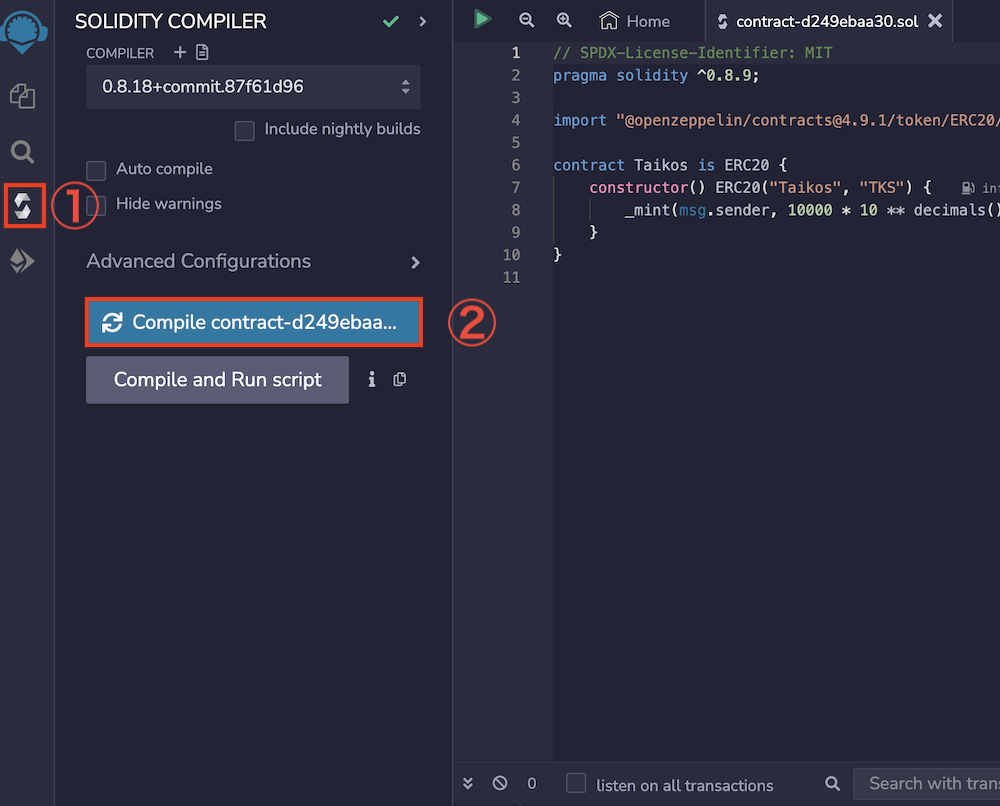Click the green Run script play icon

[x=483, y=19]
